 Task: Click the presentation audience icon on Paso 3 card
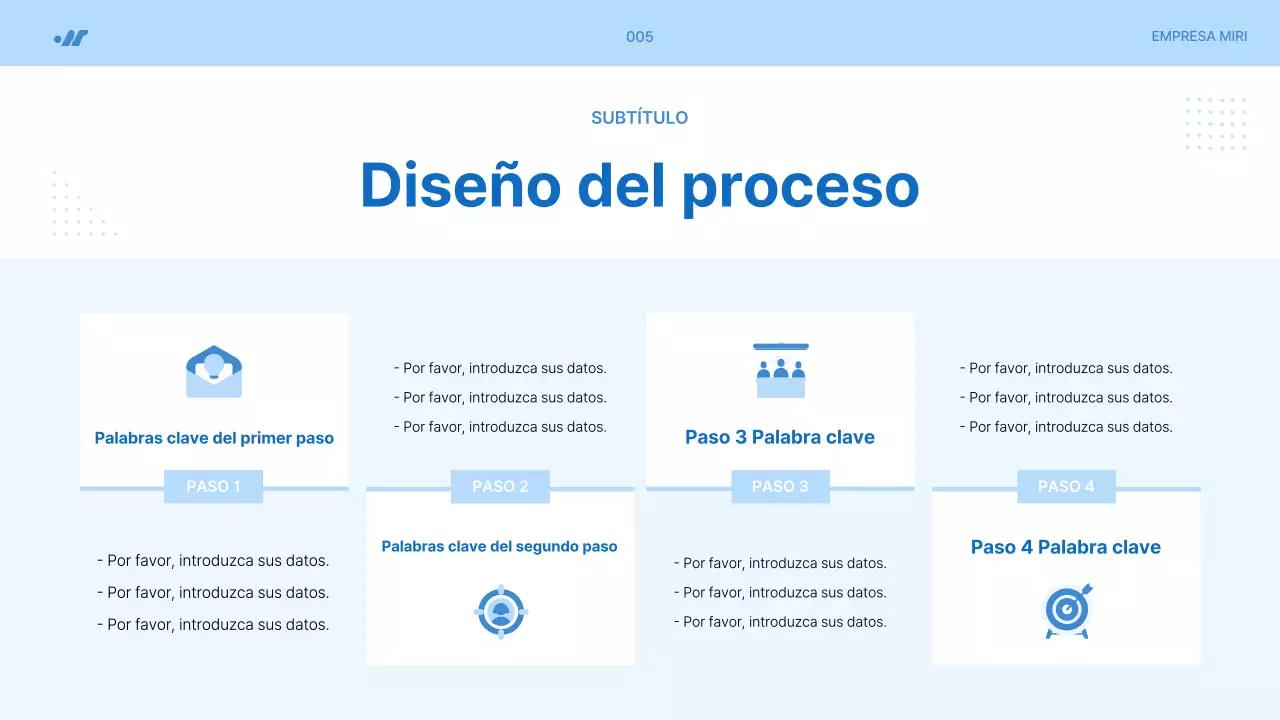[x=780, y=369]
